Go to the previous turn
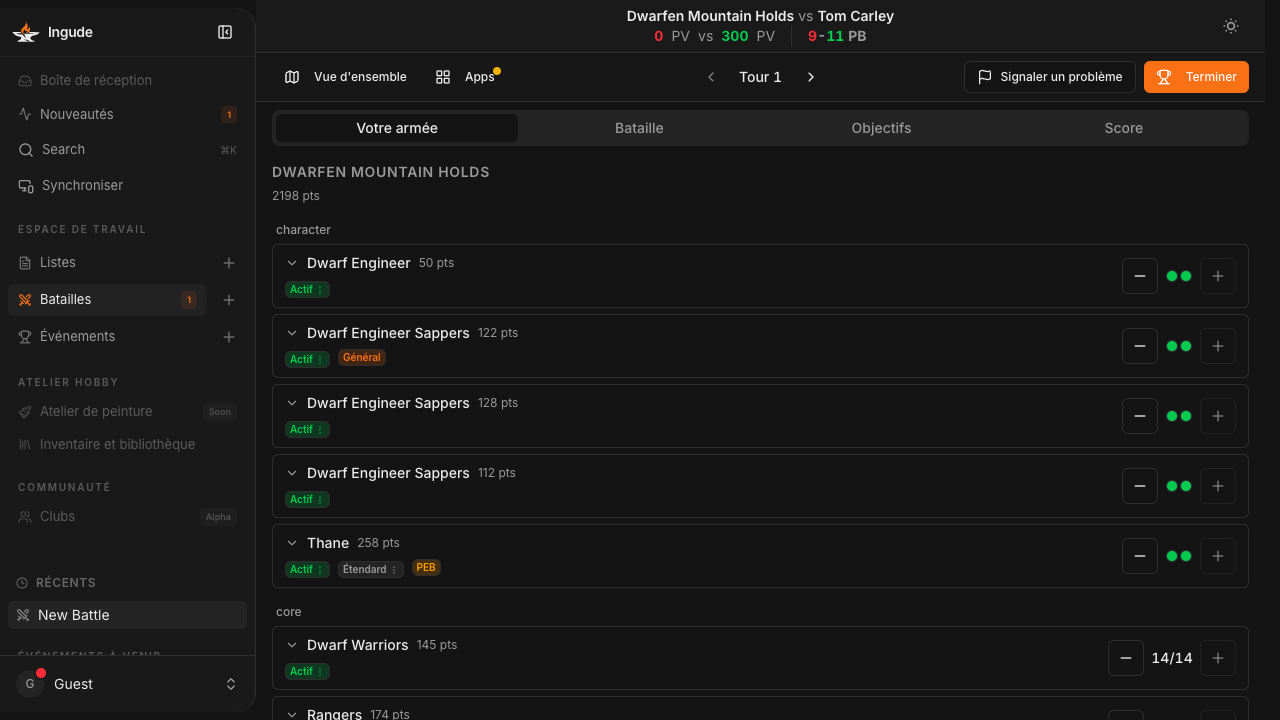The height and width of the screenshot is (720, 1280). point(711,77)
